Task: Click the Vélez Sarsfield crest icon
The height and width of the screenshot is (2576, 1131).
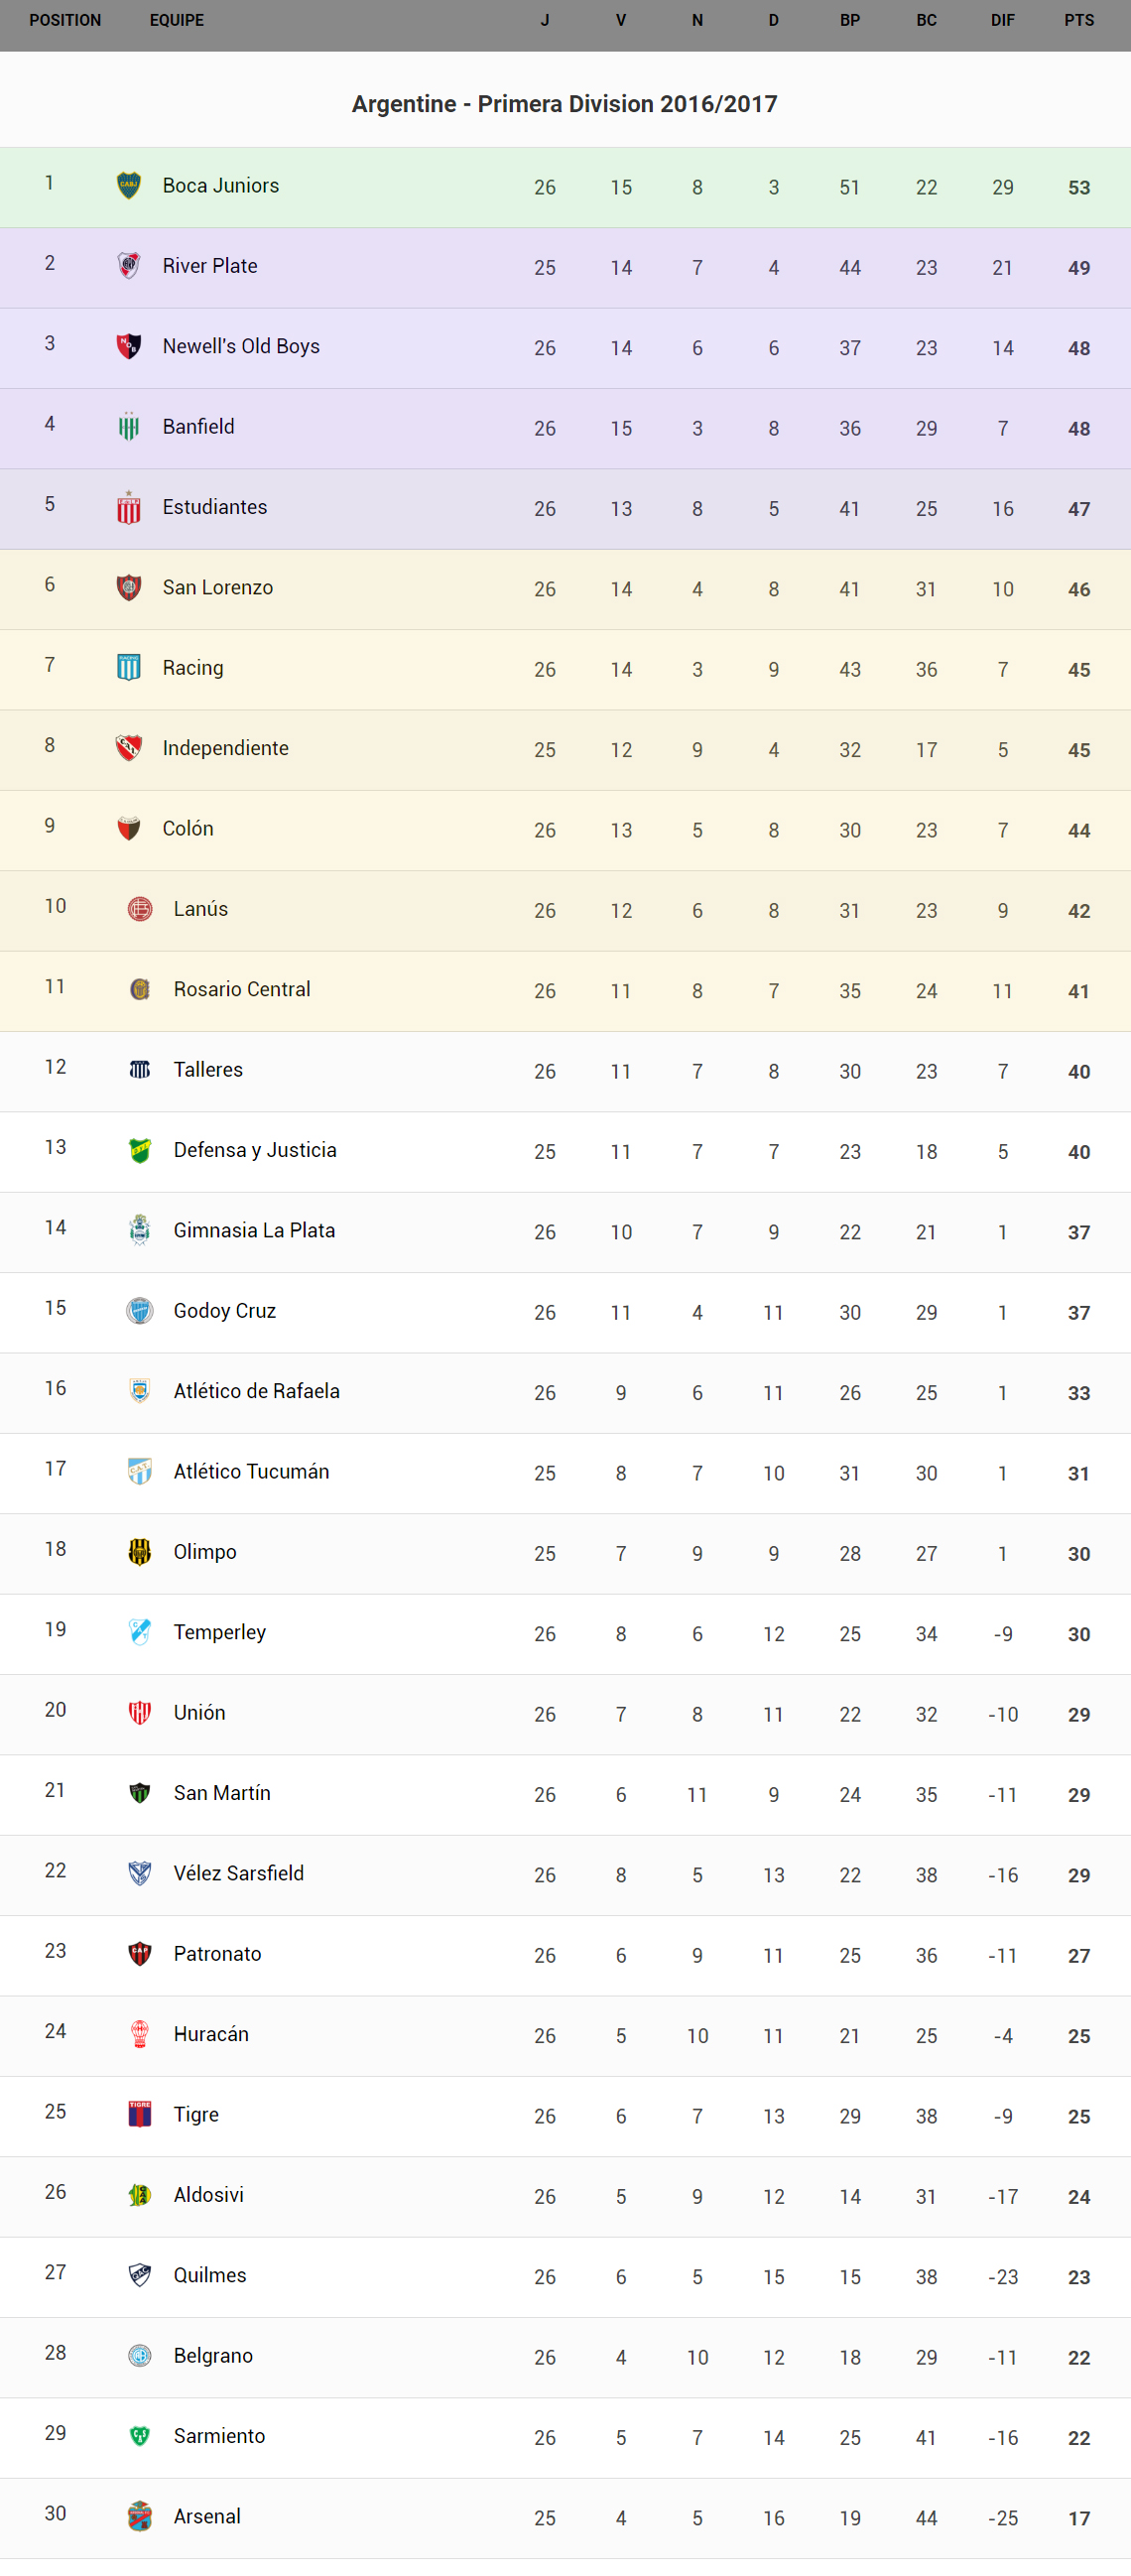Action: [x=140, y=1873]
